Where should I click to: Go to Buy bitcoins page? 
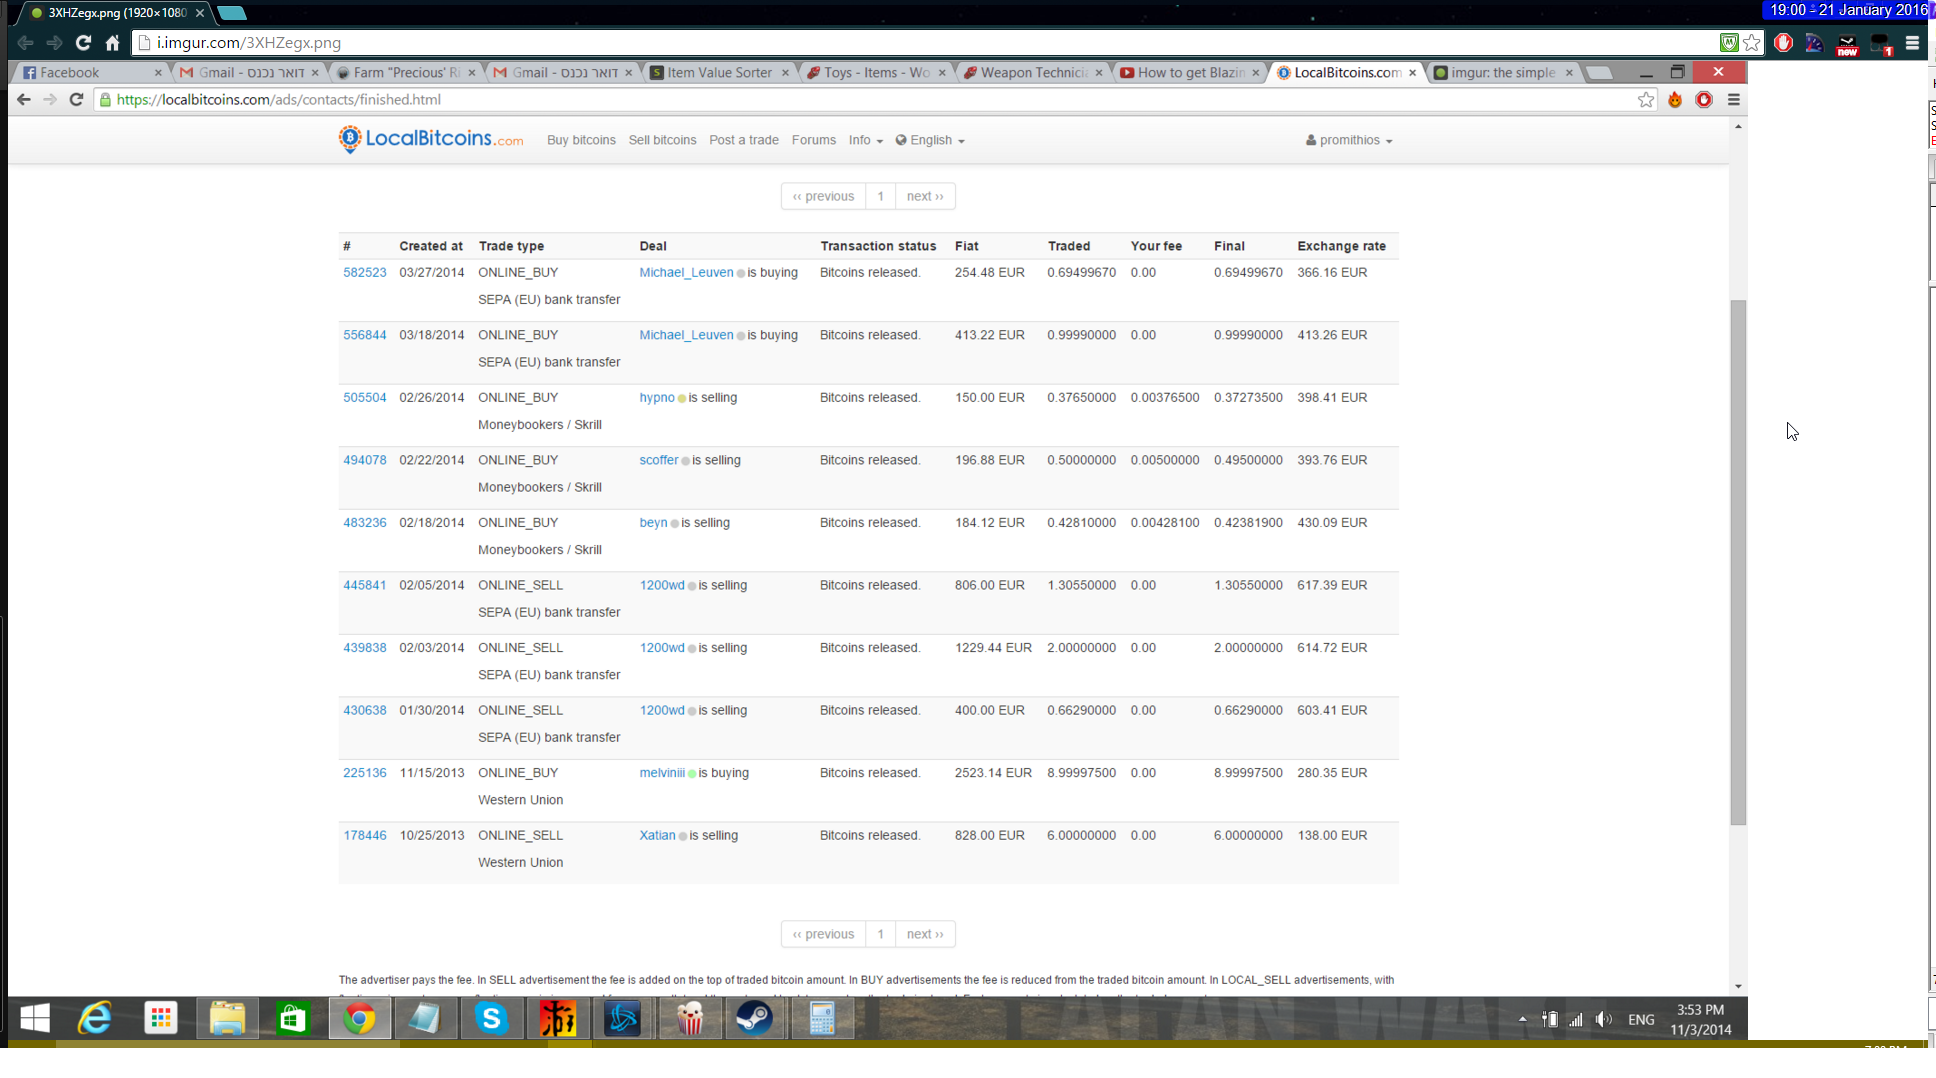(x=581, y=140)
